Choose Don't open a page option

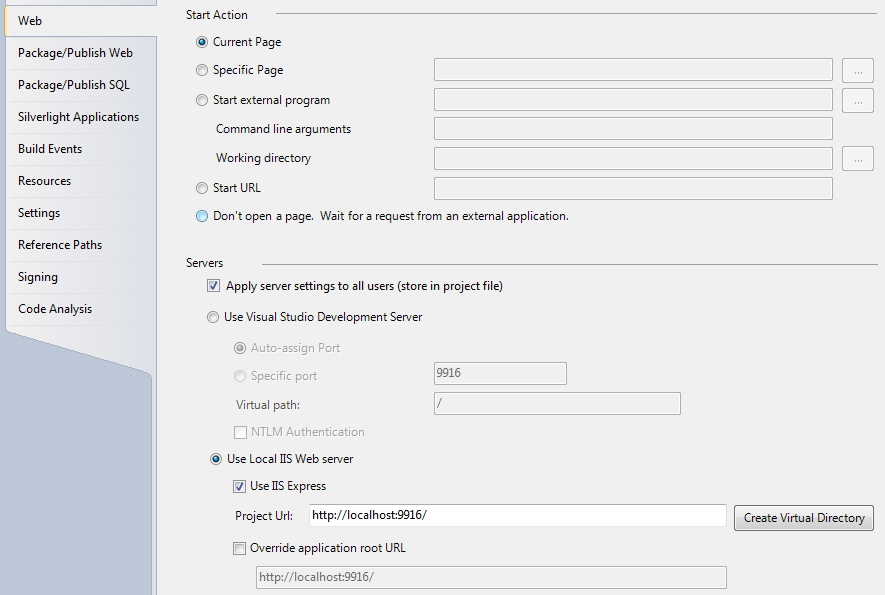click(x=203, y=215)
